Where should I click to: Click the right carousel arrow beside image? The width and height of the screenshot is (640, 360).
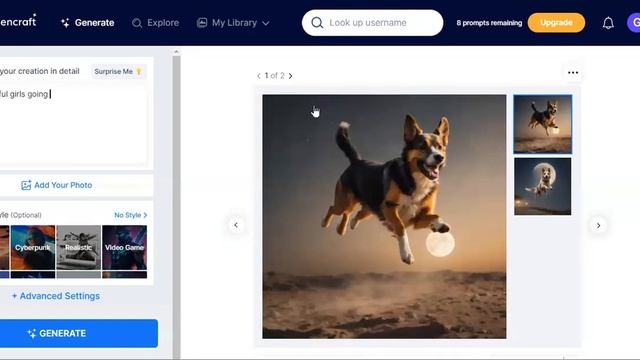(x=598, y=225)
